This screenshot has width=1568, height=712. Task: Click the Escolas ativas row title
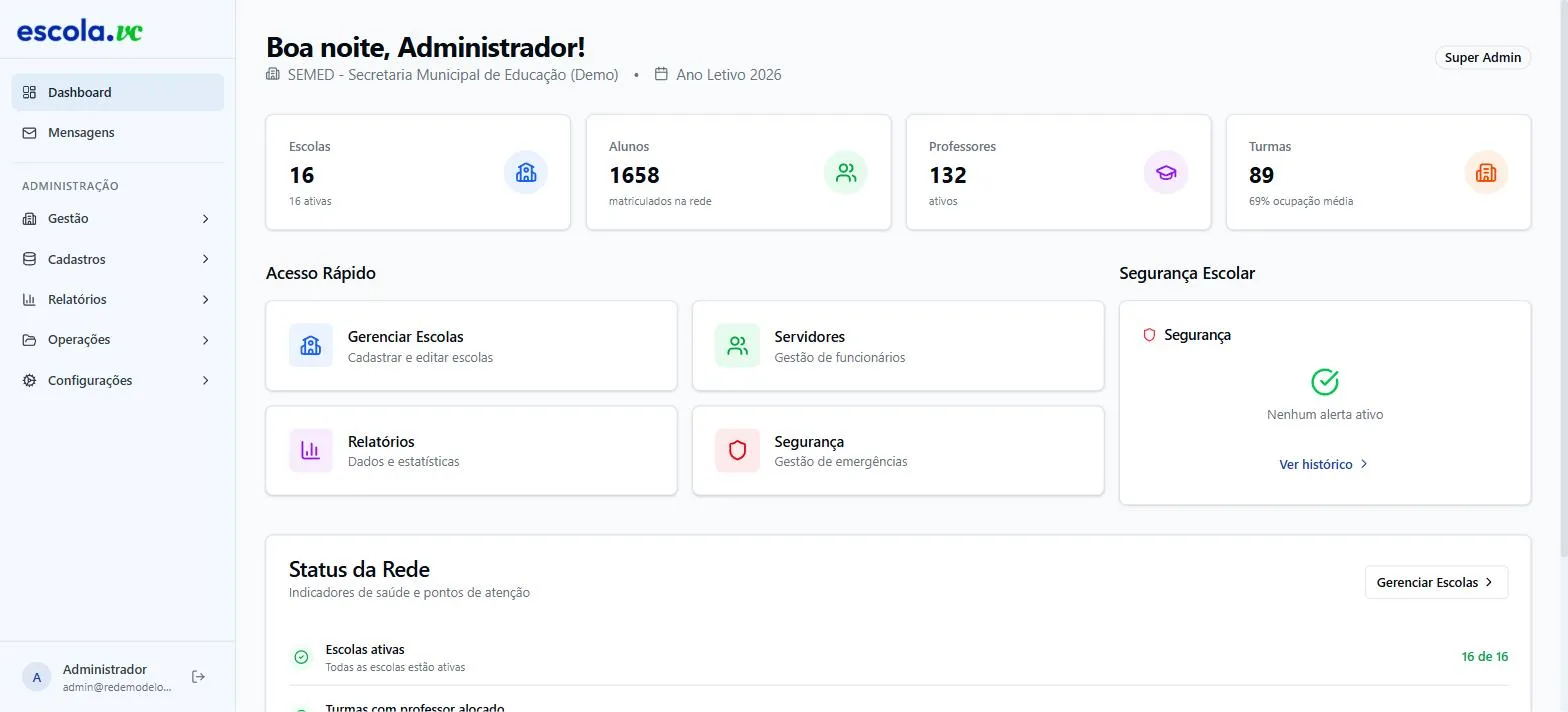[x=365, y=649]
